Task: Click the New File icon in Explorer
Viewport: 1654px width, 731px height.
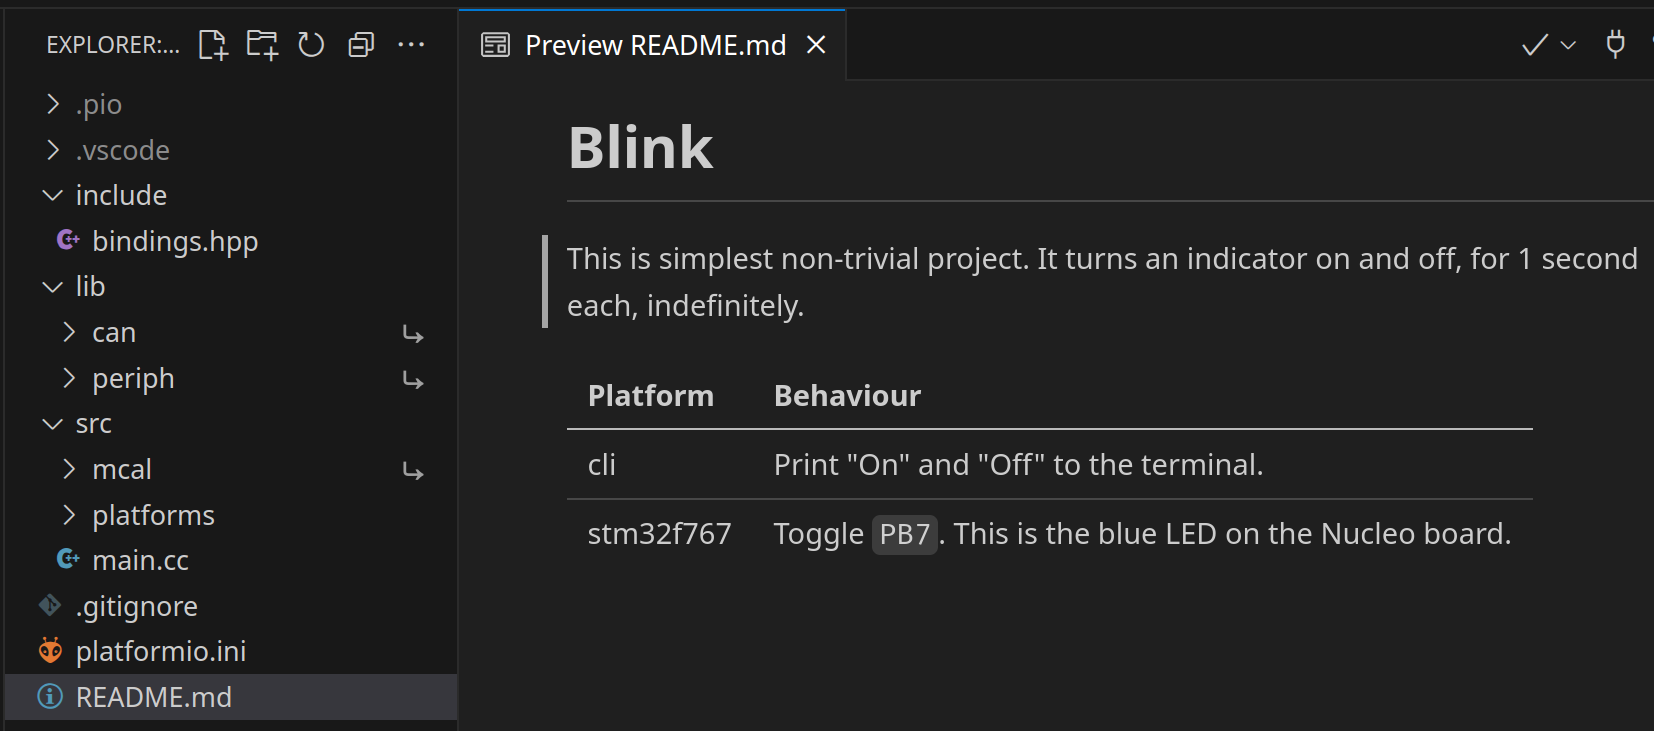Action: [x=213, y=45]
